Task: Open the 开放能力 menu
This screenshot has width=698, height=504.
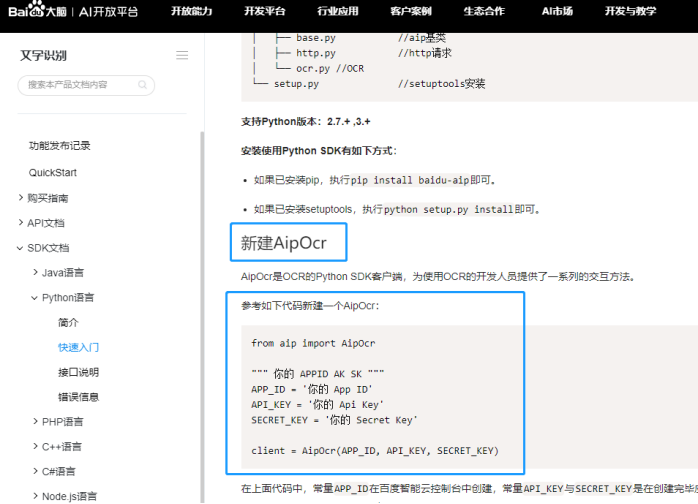Action: [x=191, y=12]
